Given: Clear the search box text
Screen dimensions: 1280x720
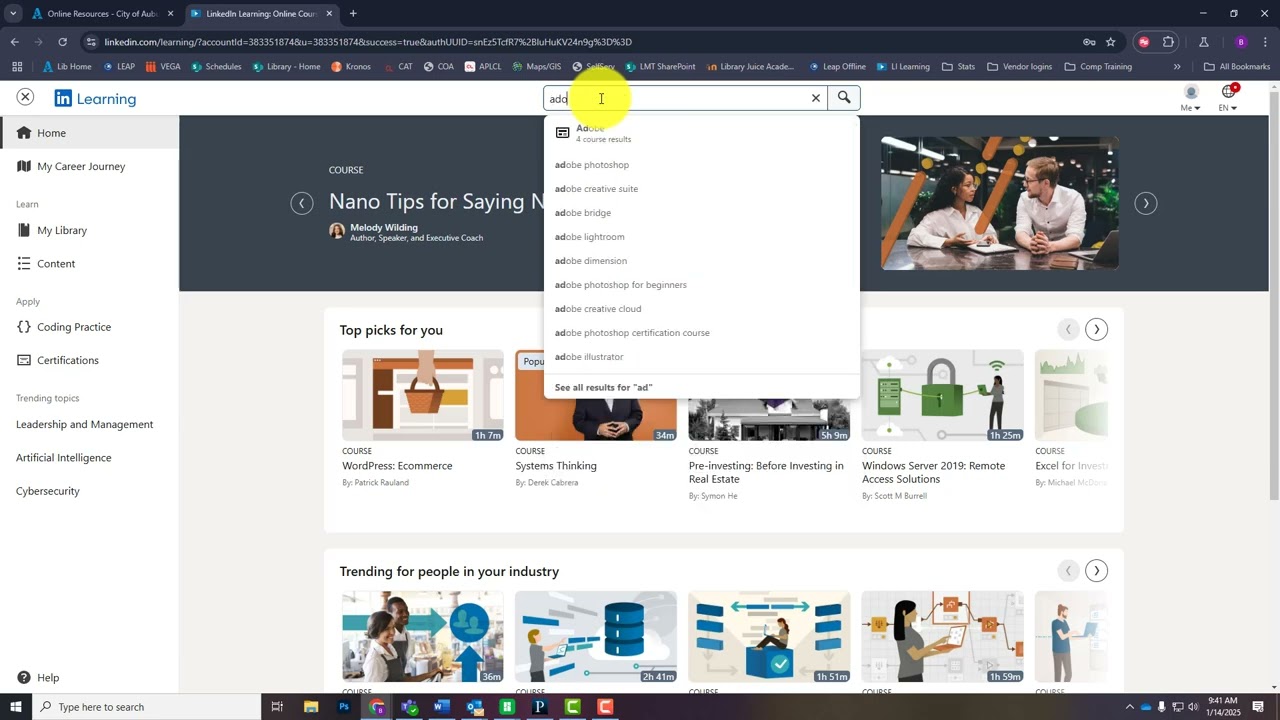Looking at the screenshot, I should click(815, 98).
